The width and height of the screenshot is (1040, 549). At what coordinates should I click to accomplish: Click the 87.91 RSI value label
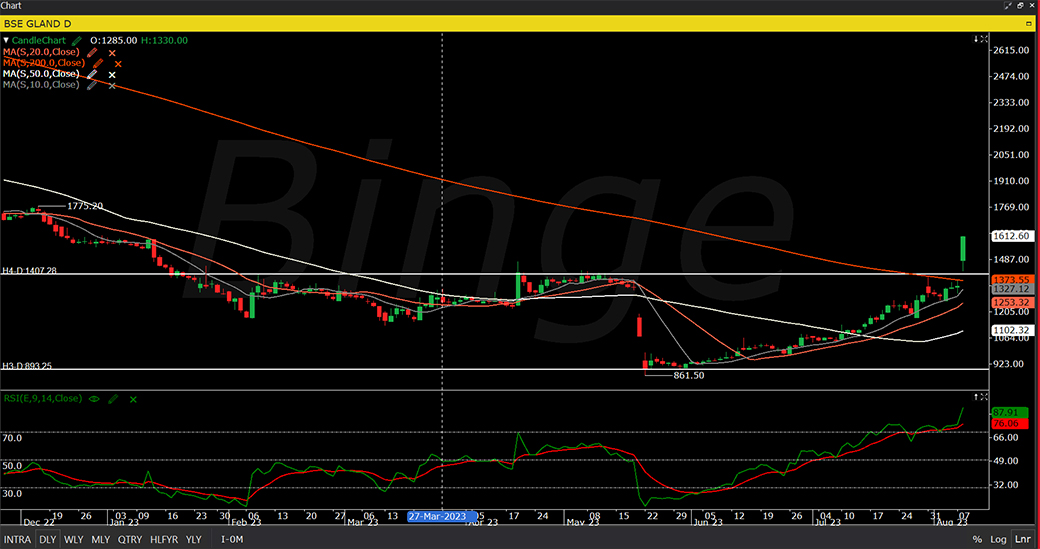[1009, 412]
